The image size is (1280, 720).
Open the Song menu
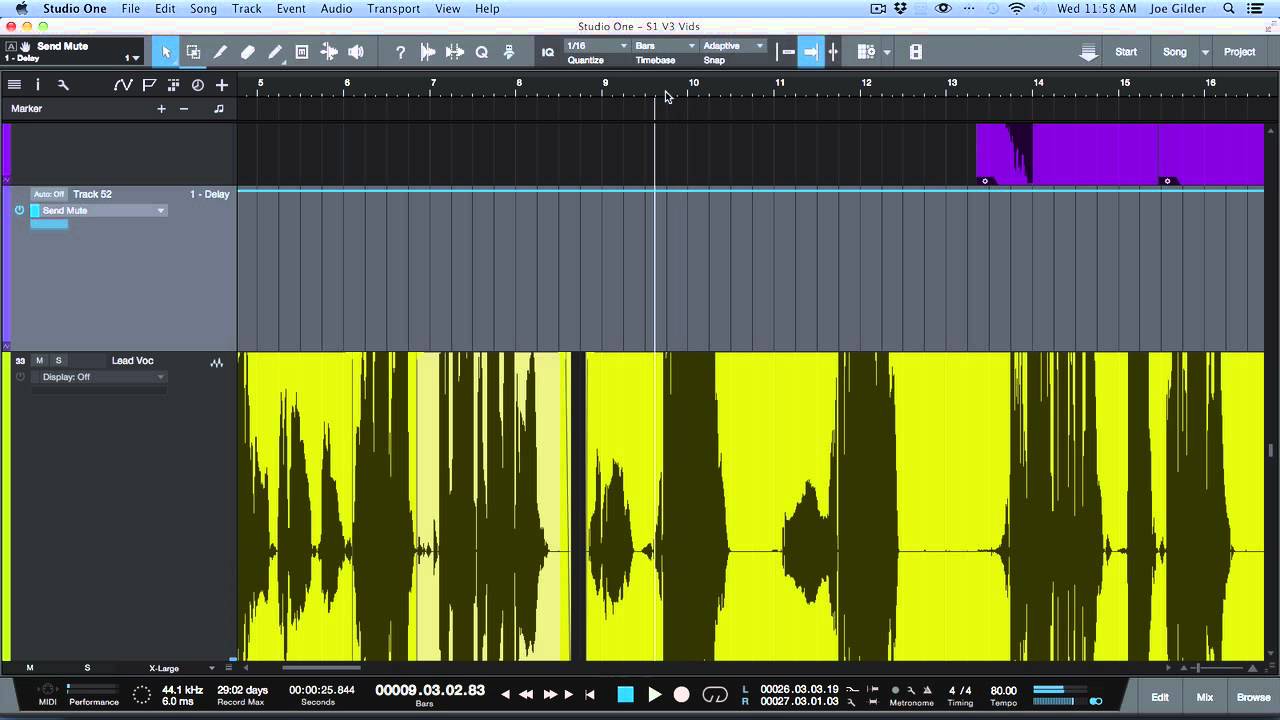click(203, 9)
